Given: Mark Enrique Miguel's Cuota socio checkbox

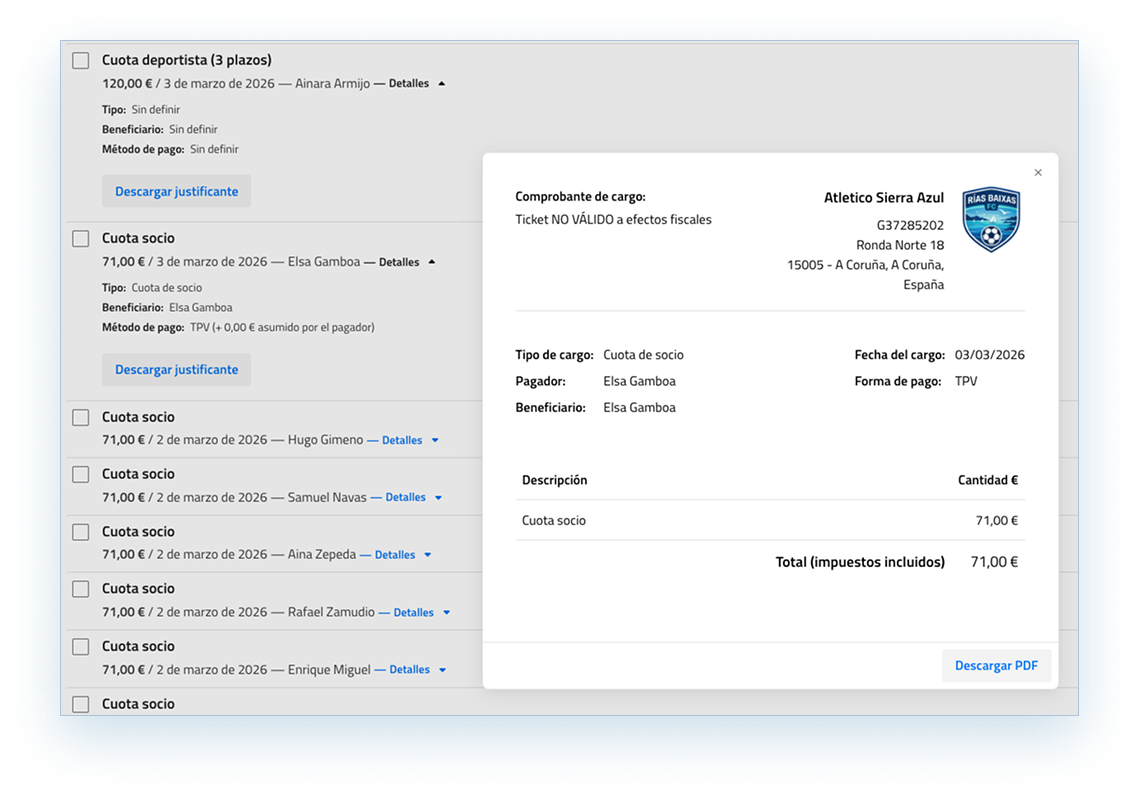Looking at the screenshot, I should 81,647.
